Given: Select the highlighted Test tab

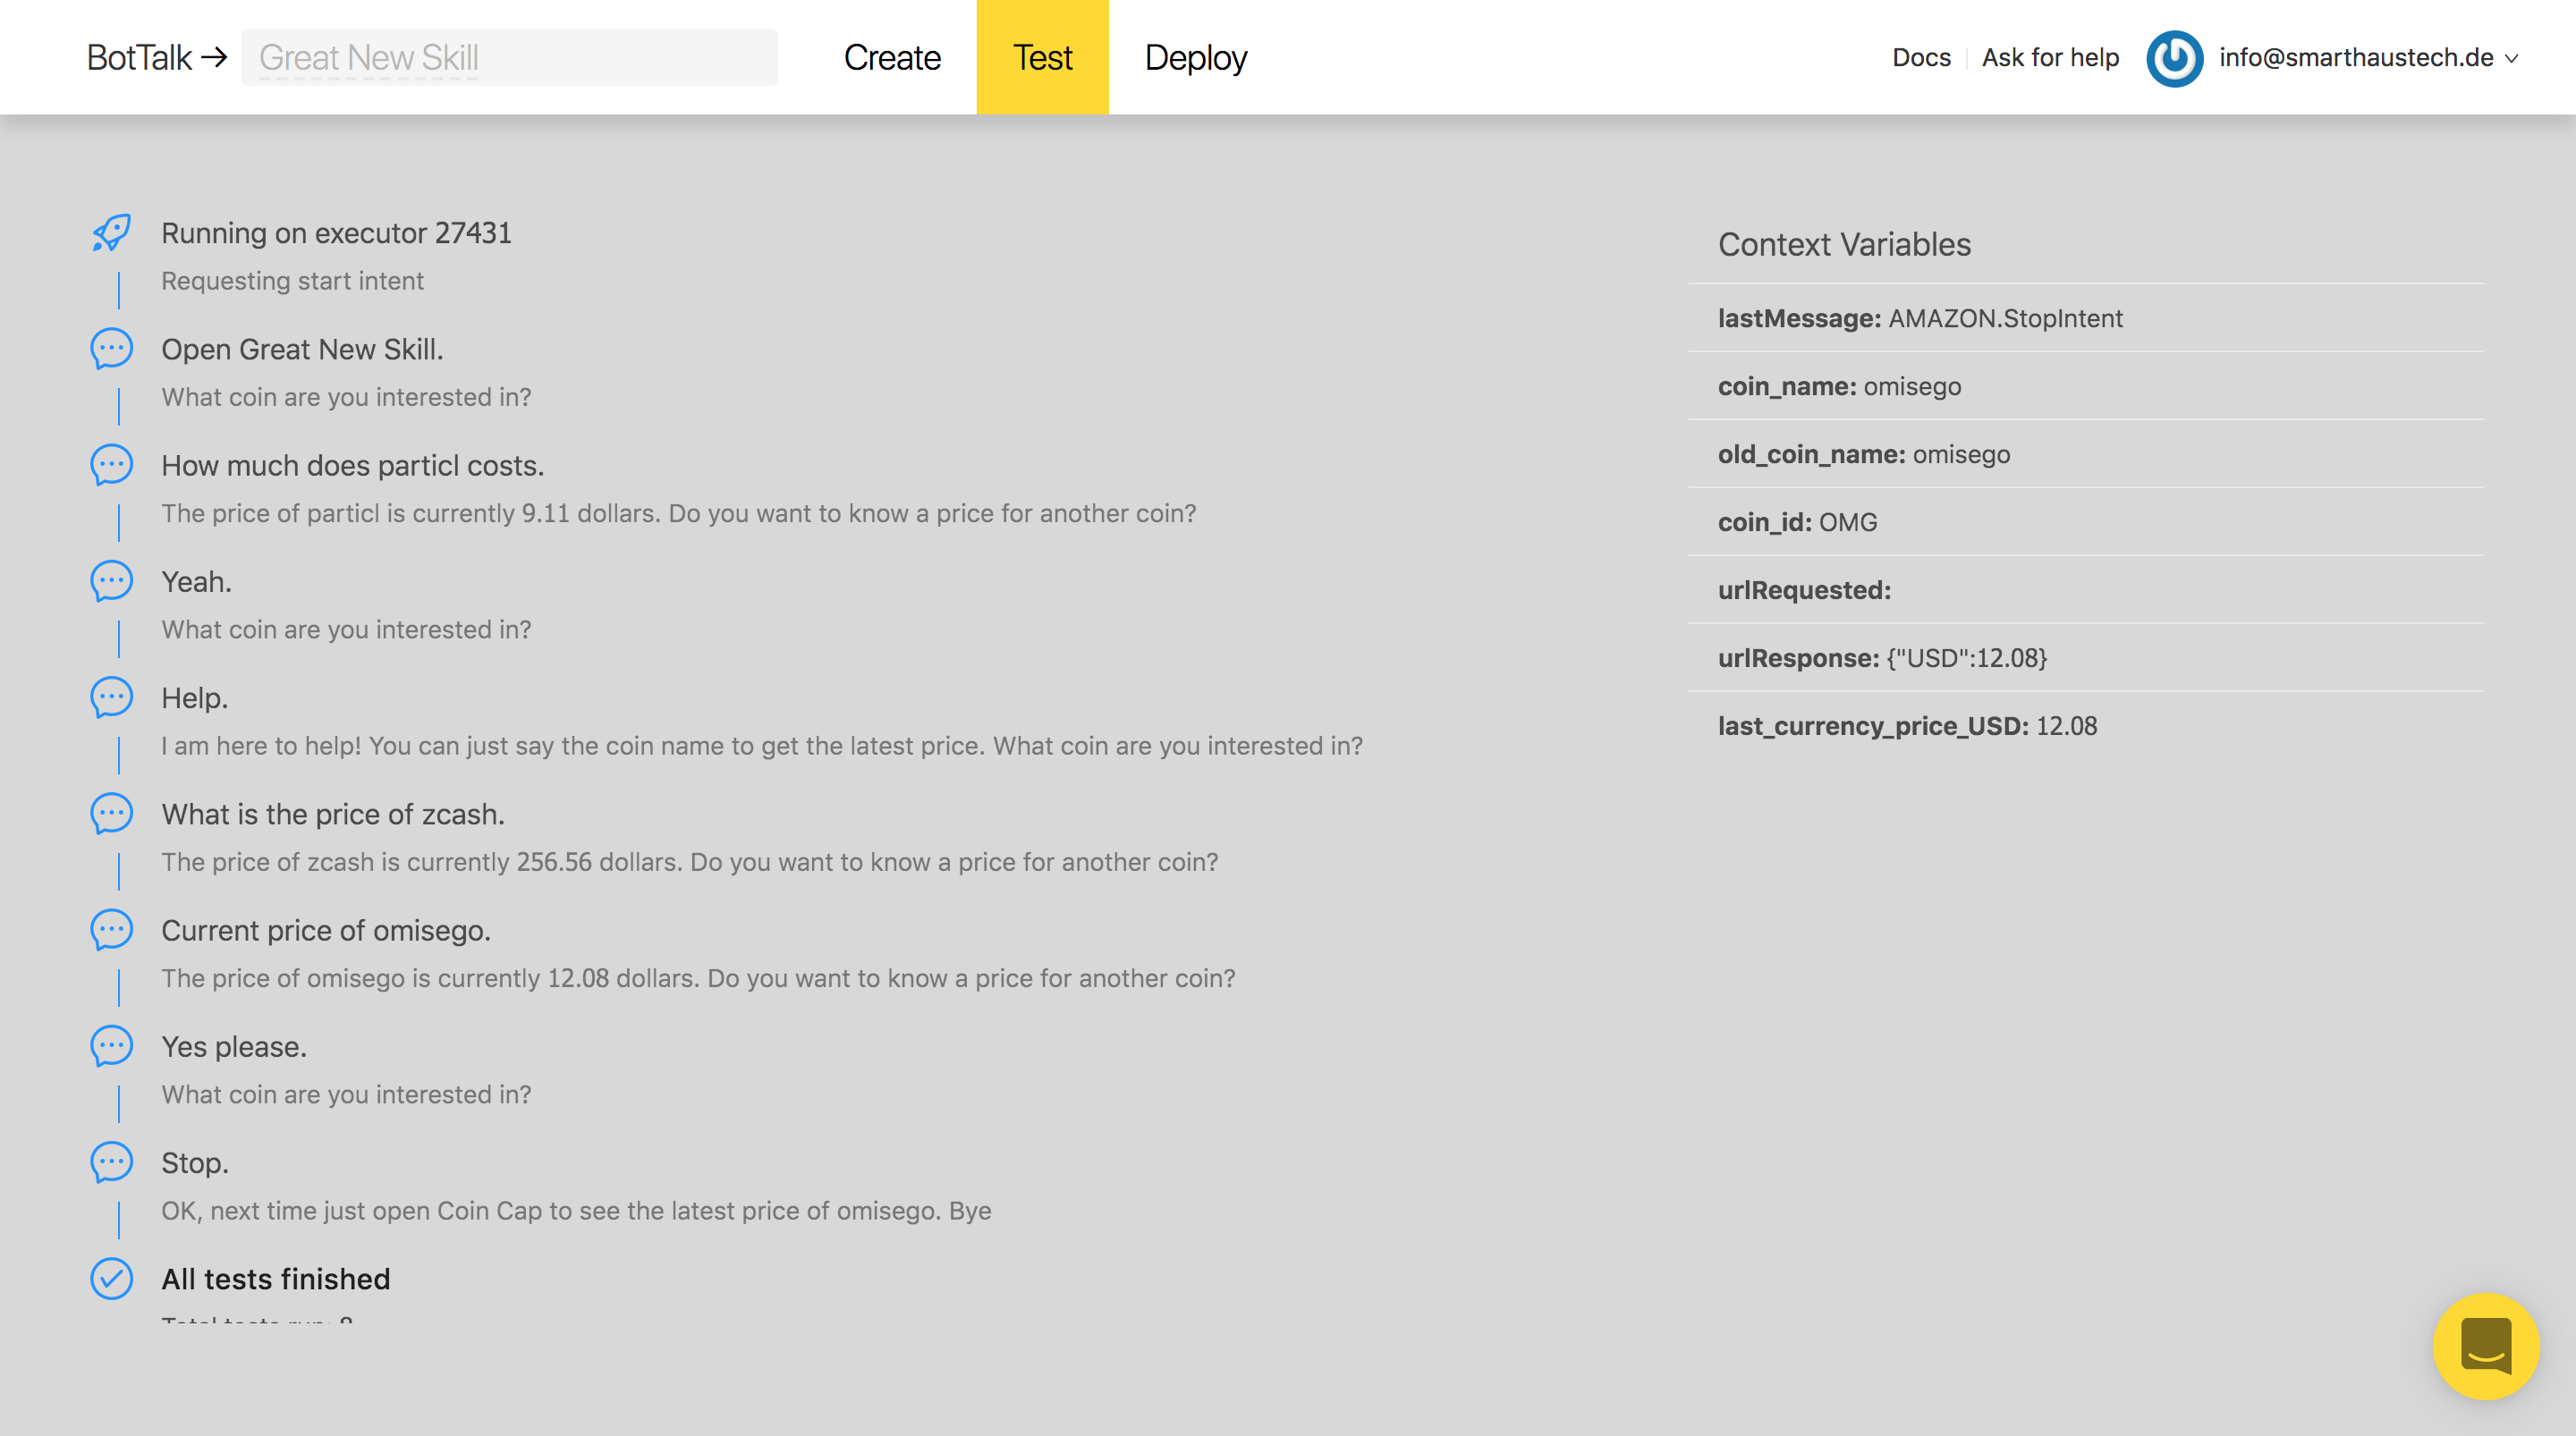Looking at the screenshot, I should (1042, 58).
